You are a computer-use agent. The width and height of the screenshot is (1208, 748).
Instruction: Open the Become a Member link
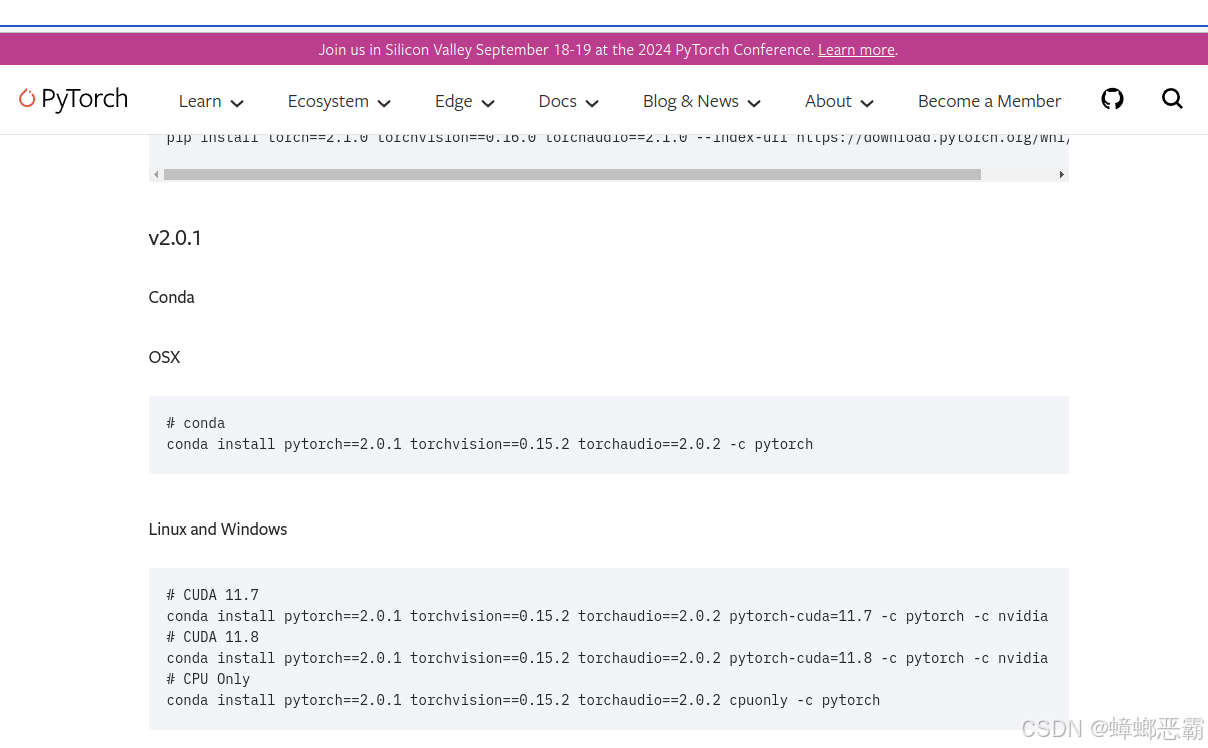click(989, 101)
